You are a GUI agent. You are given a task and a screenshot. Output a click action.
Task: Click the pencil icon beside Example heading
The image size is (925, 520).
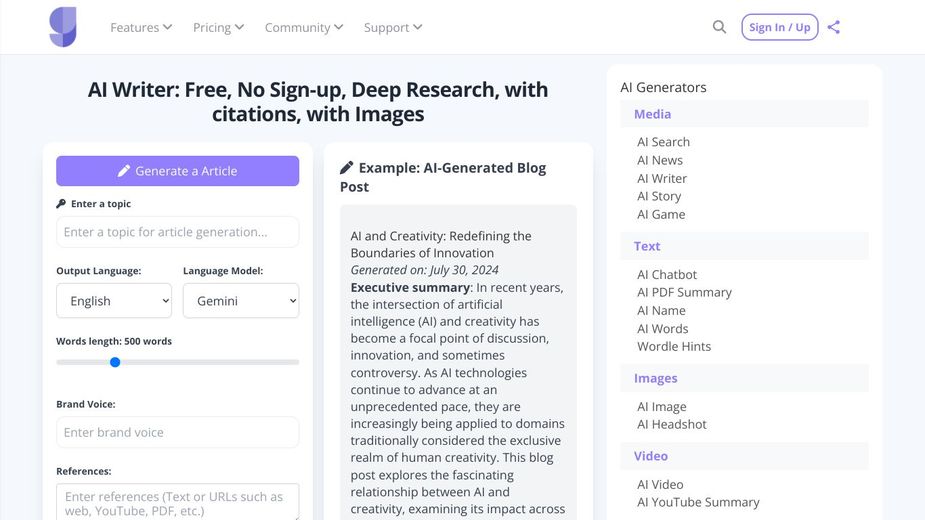point(347,168)
